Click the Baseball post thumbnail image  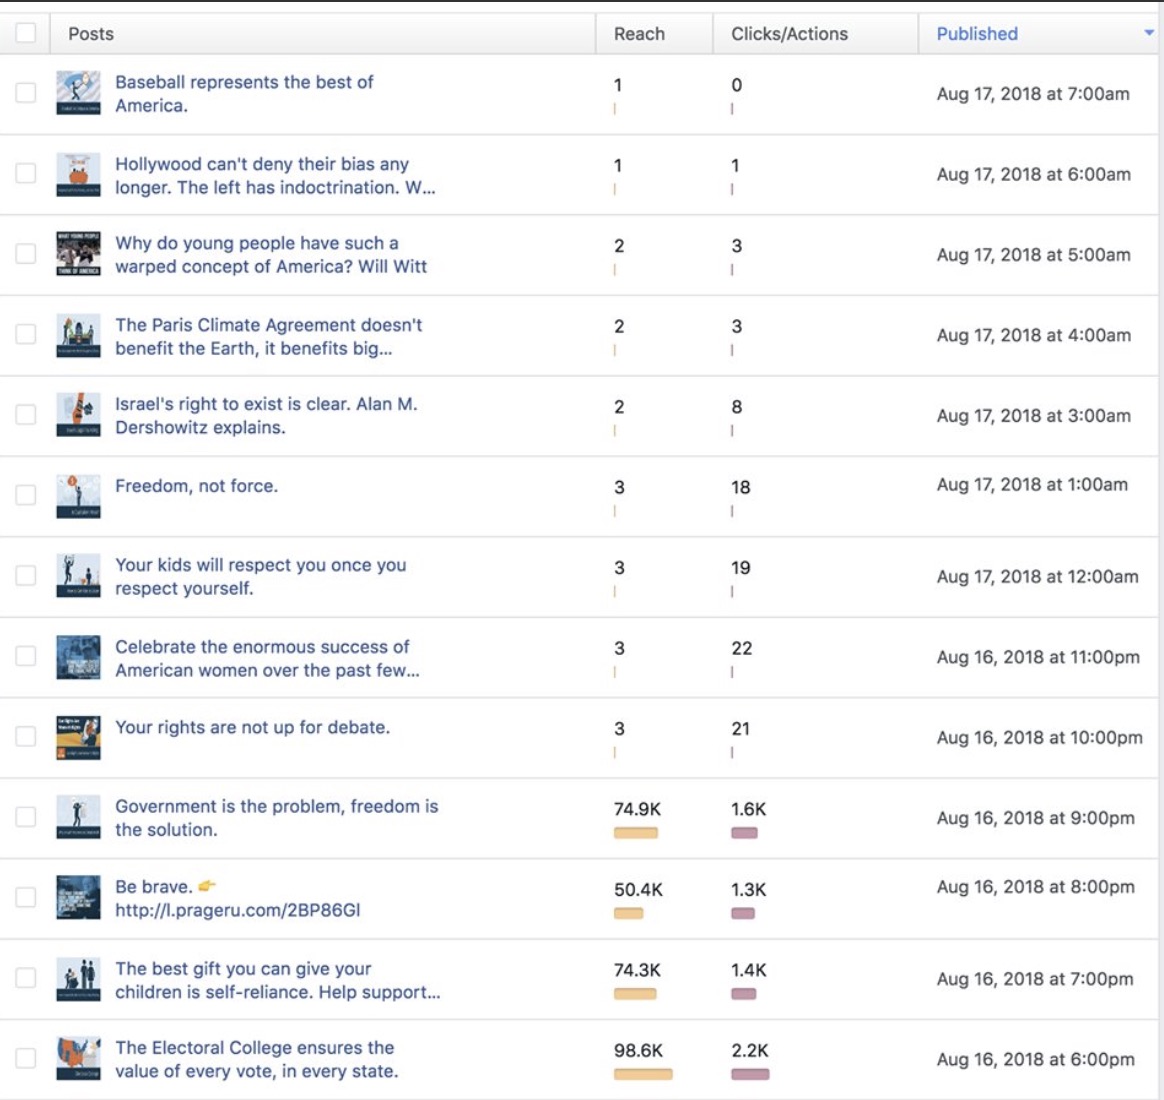pyautogui.click(x=78, y=94)
